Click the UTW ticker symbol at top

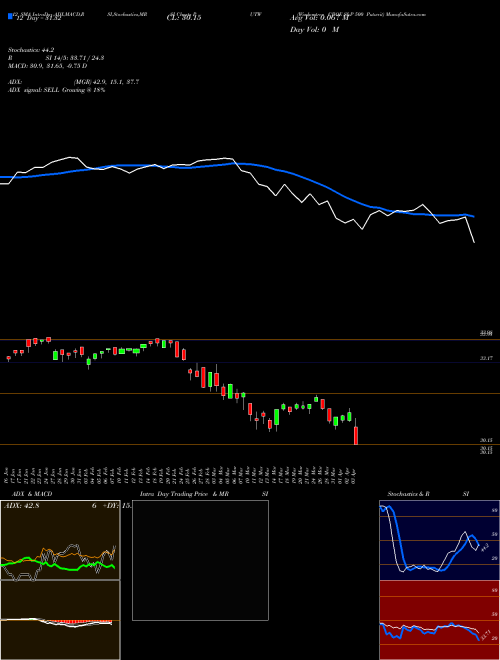click(255, 14)
